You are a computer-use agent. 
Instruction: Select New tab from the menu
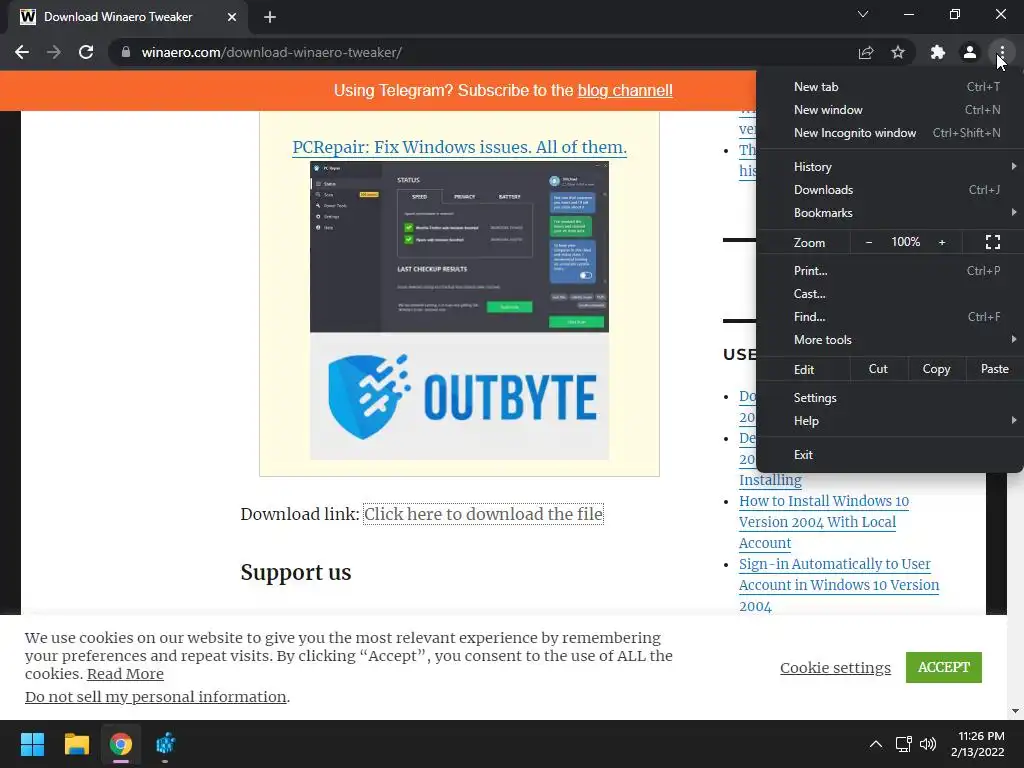889,87
